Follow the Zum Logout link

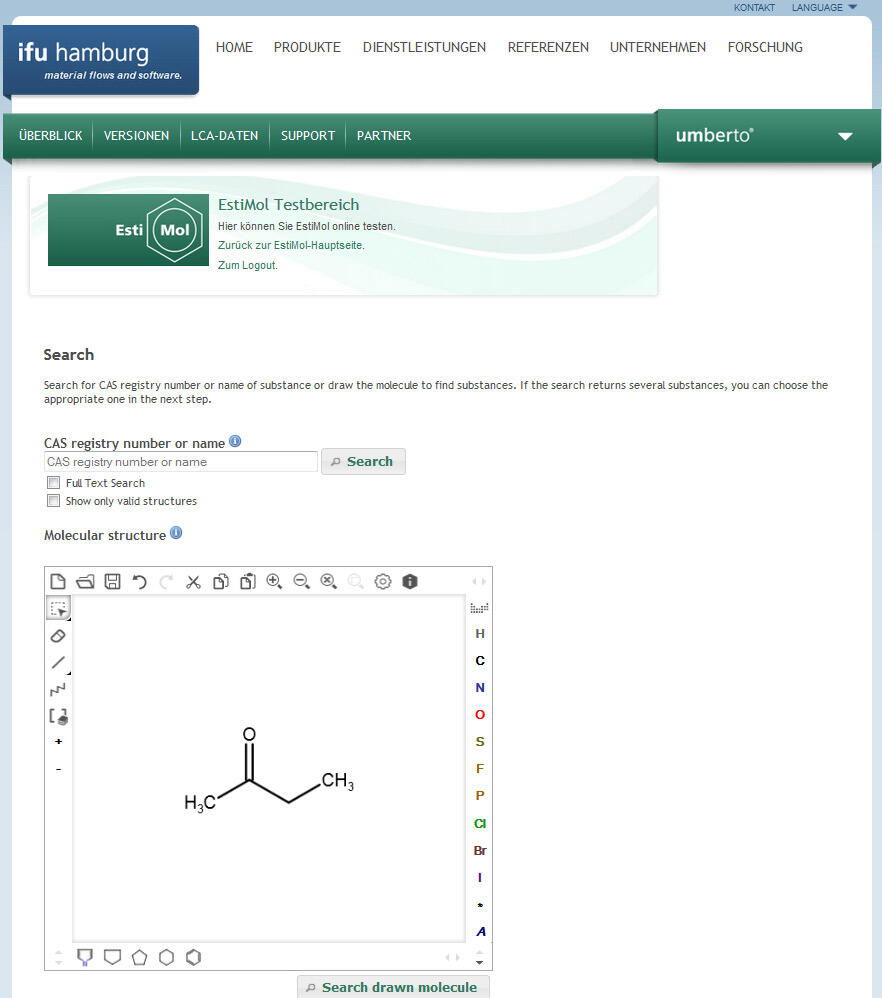coord(247,265)
